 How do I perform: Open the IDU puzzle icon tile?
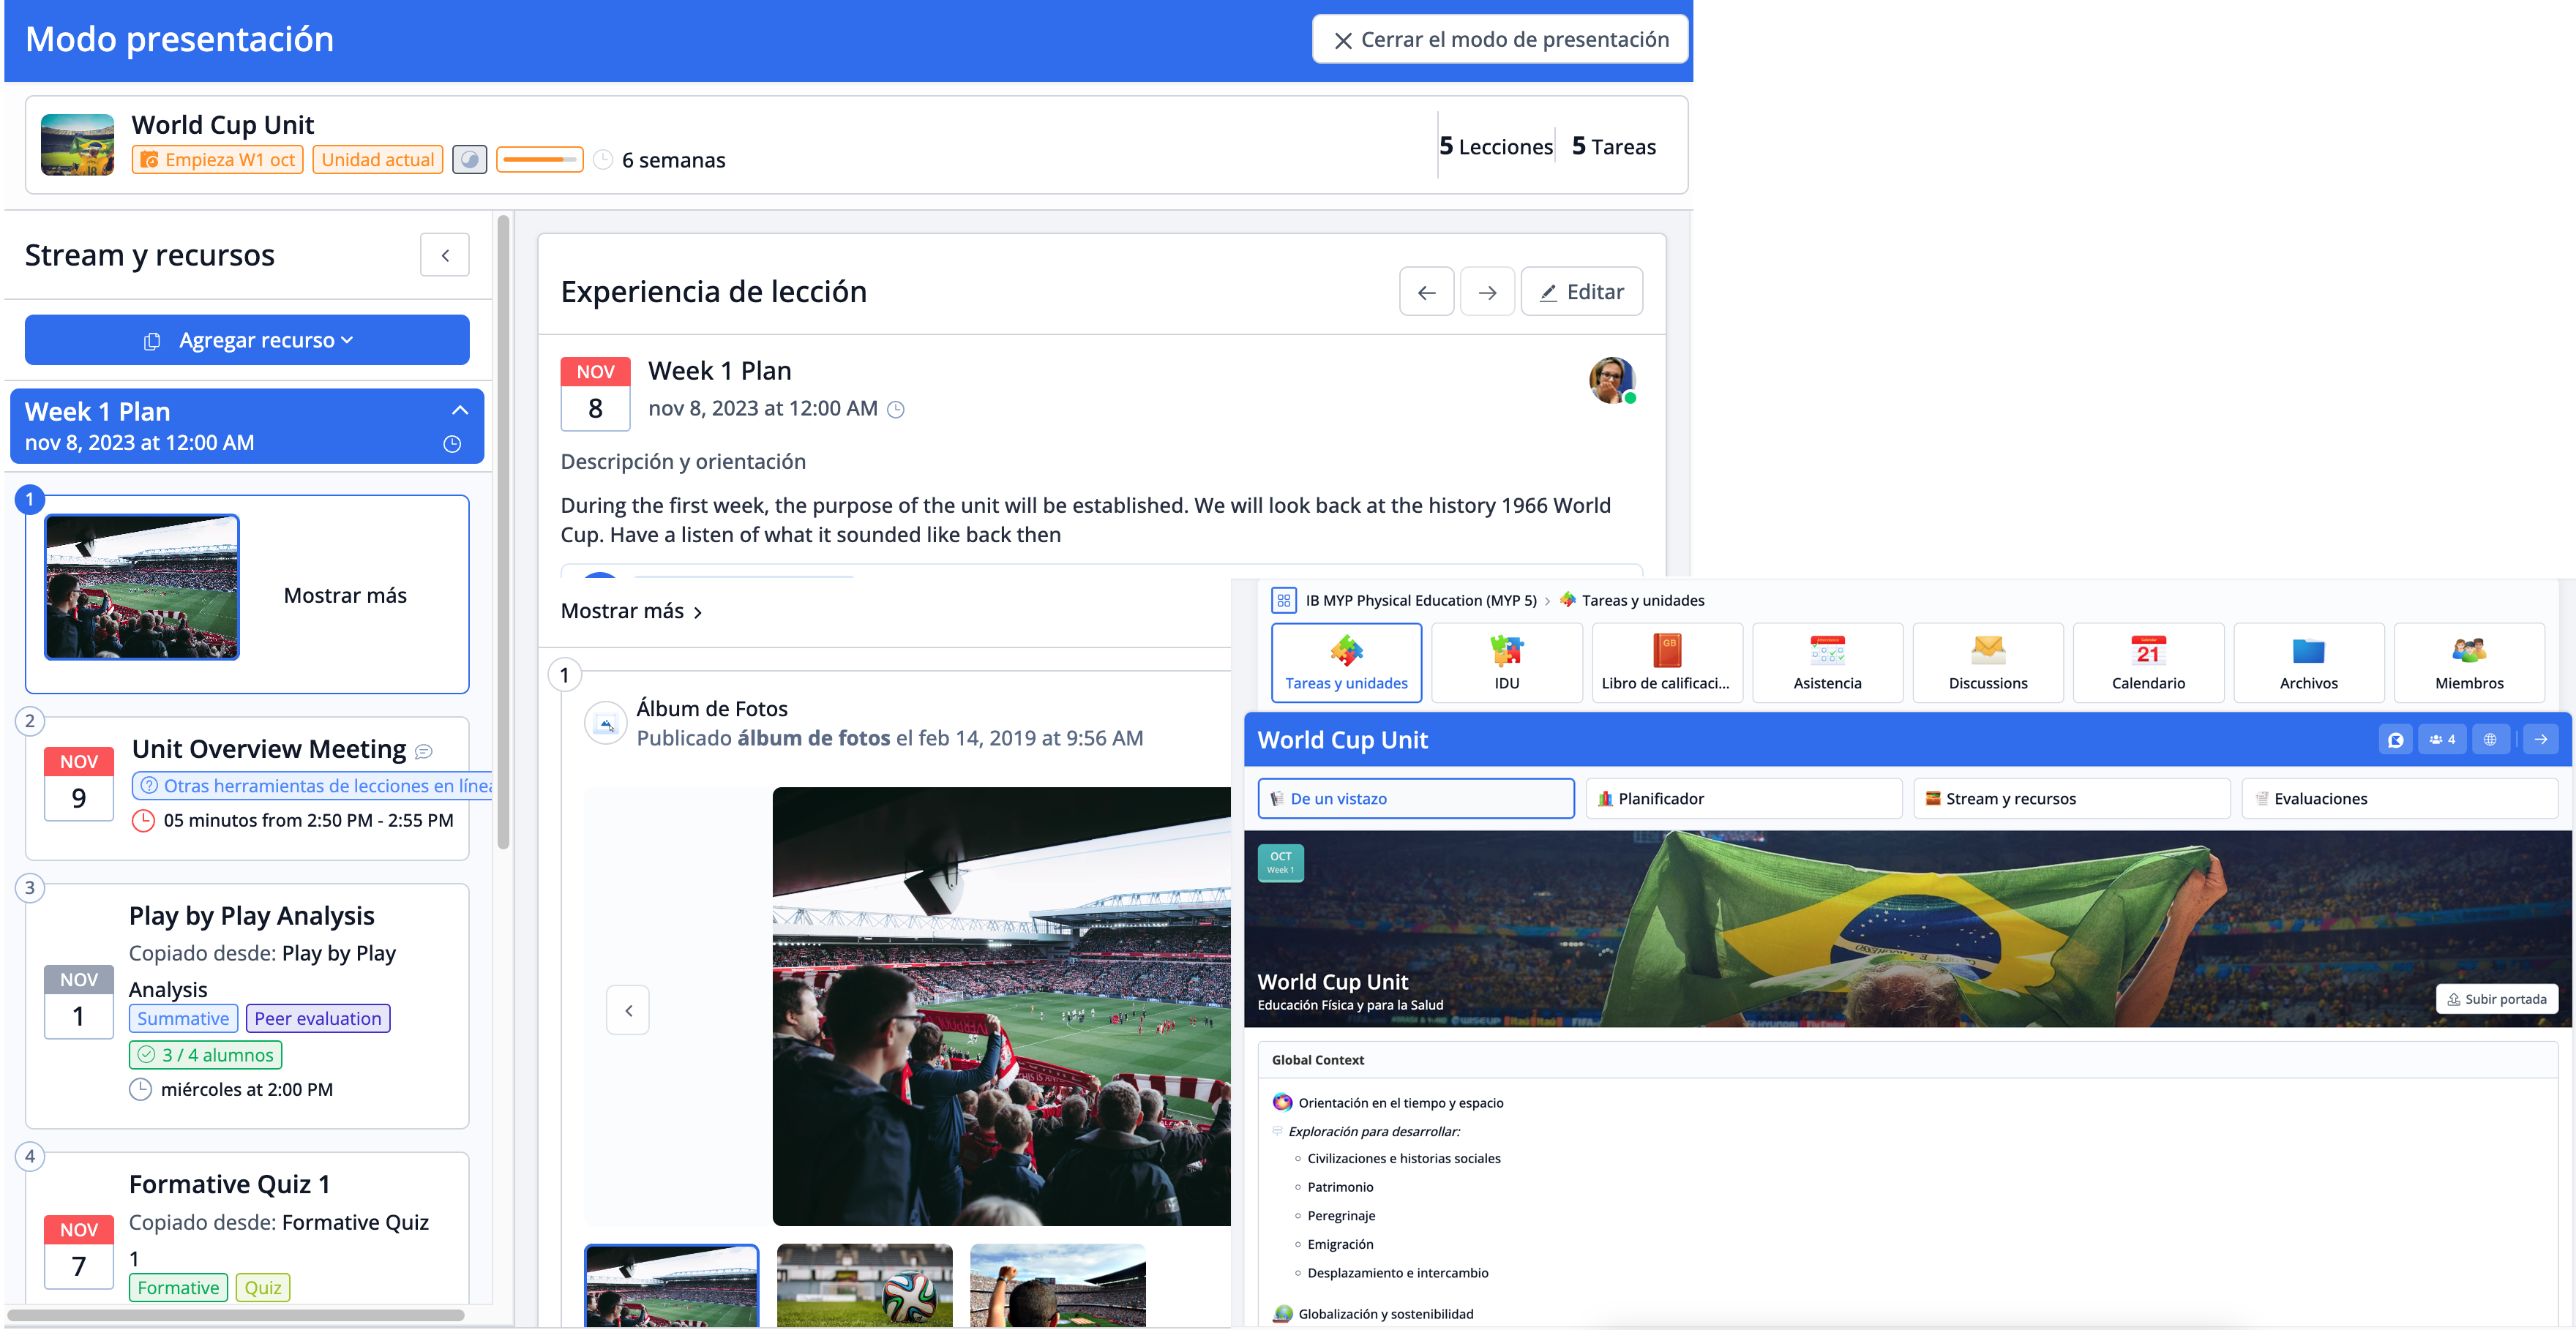tap(1506, 662)
